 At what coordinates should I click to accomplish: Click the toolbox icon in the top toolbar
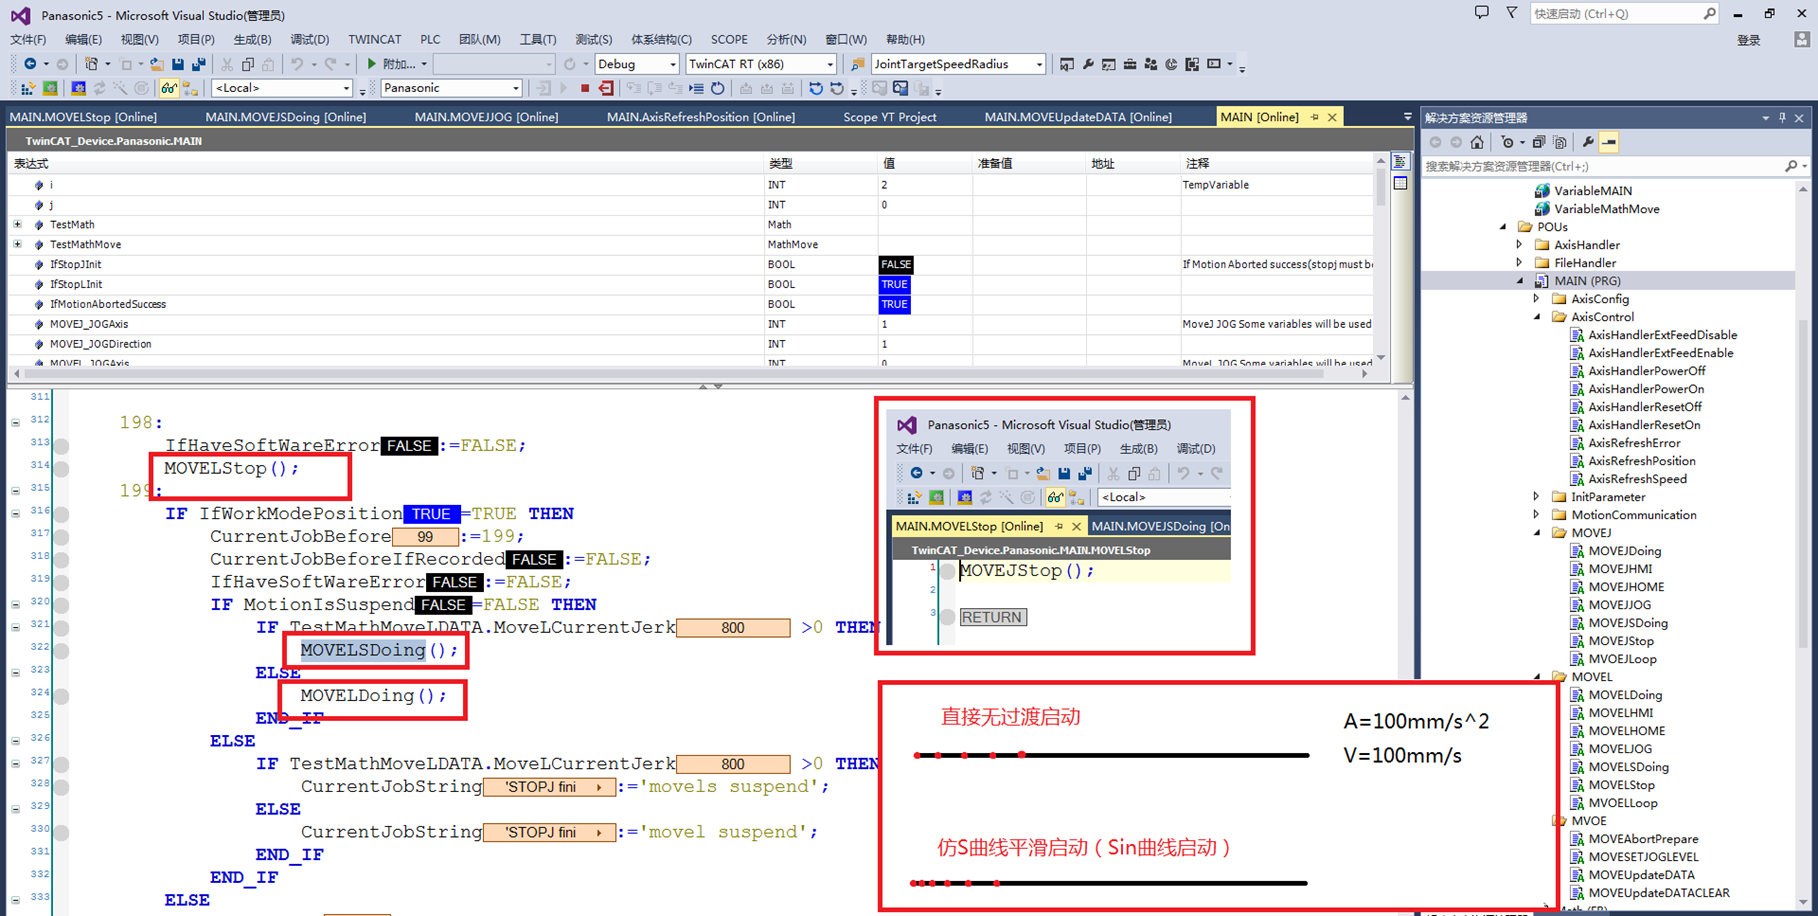coord(1130,64)
